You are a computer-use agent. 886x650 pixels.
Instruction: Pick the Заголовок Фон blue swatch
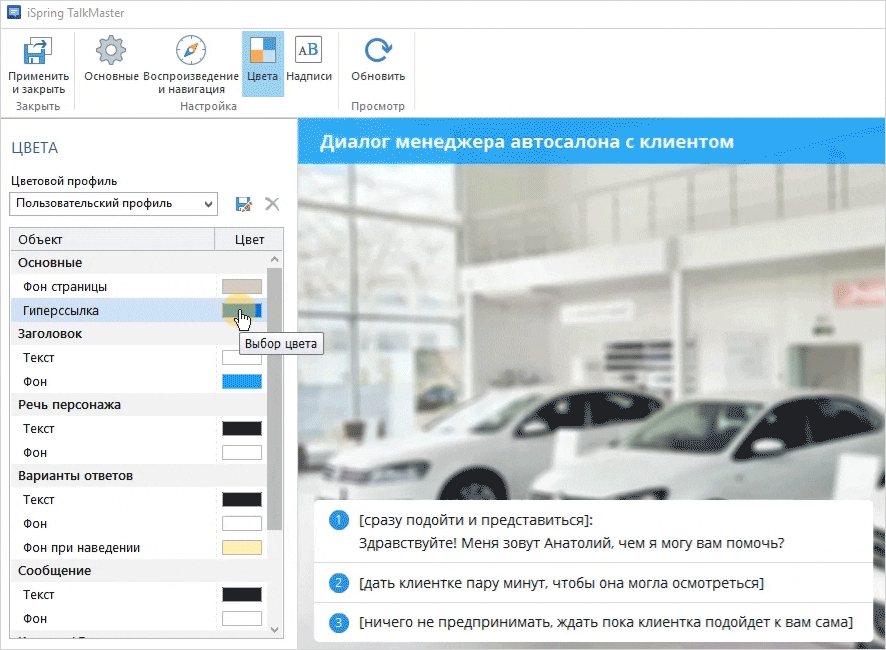coord(242,382)
